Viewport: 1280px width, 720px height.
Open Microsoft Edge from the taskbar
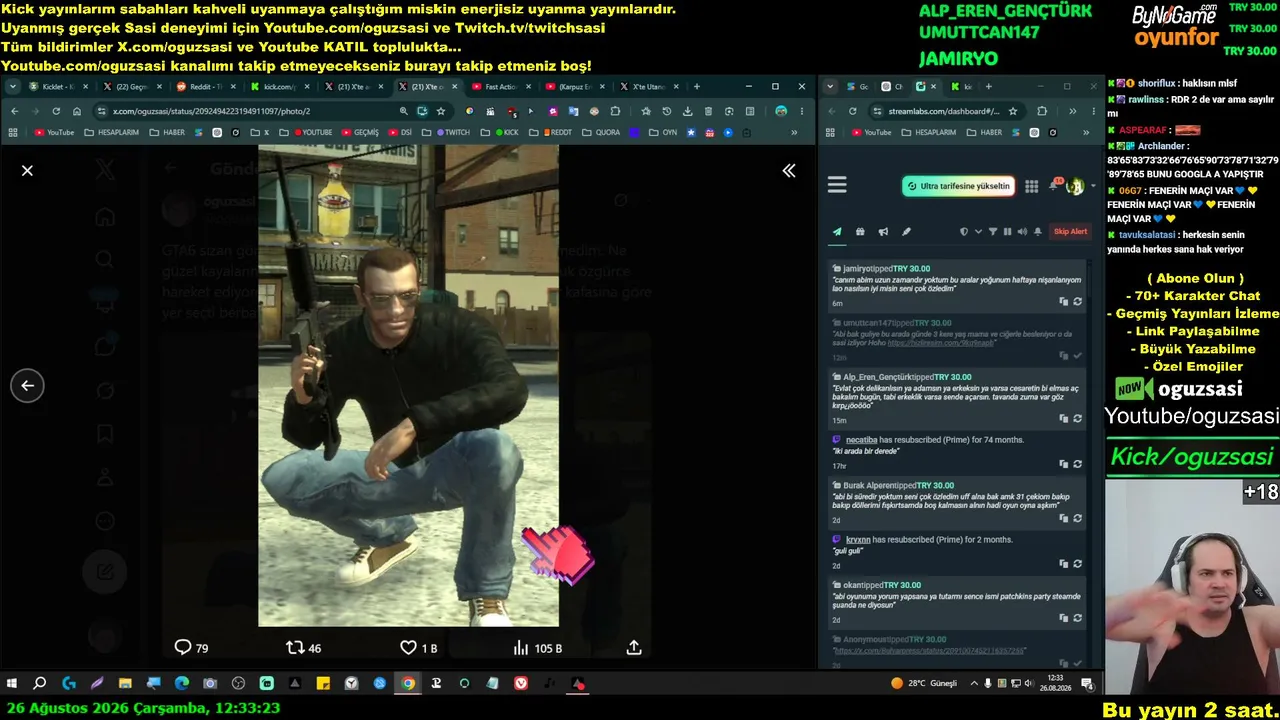click(181, 684)
